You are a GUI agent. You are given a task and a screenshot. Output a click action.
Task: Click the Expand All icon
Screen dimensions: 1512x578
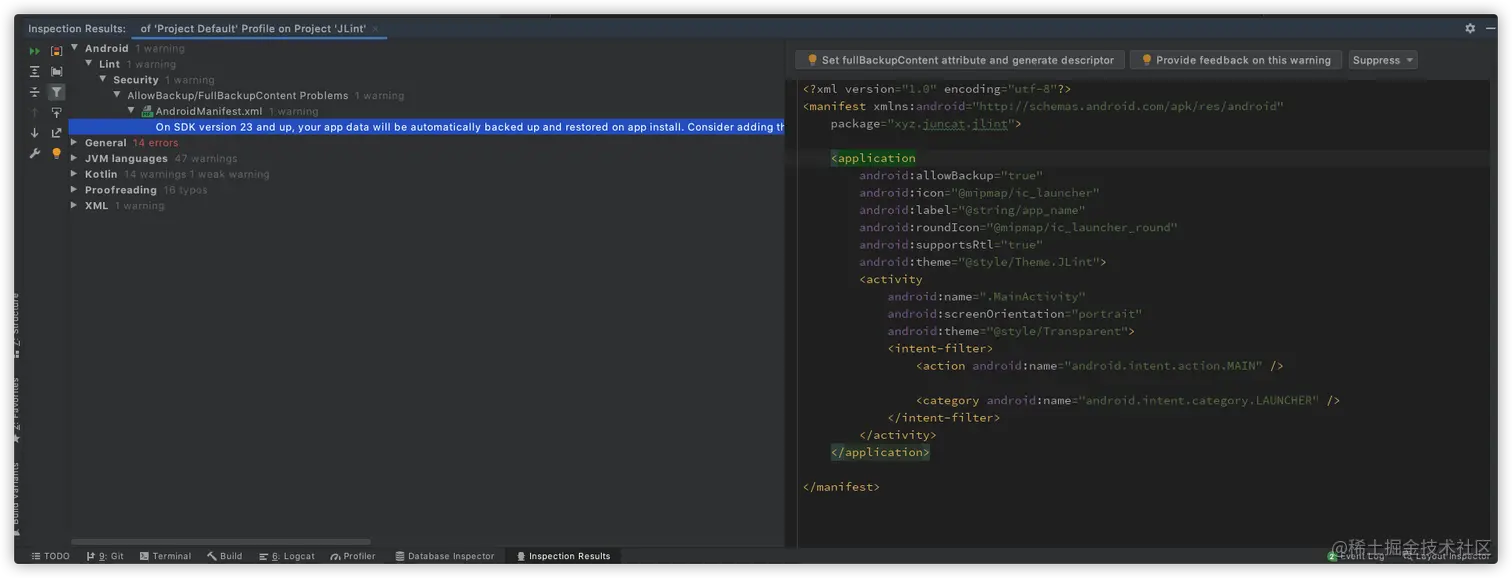pos(35,71)
